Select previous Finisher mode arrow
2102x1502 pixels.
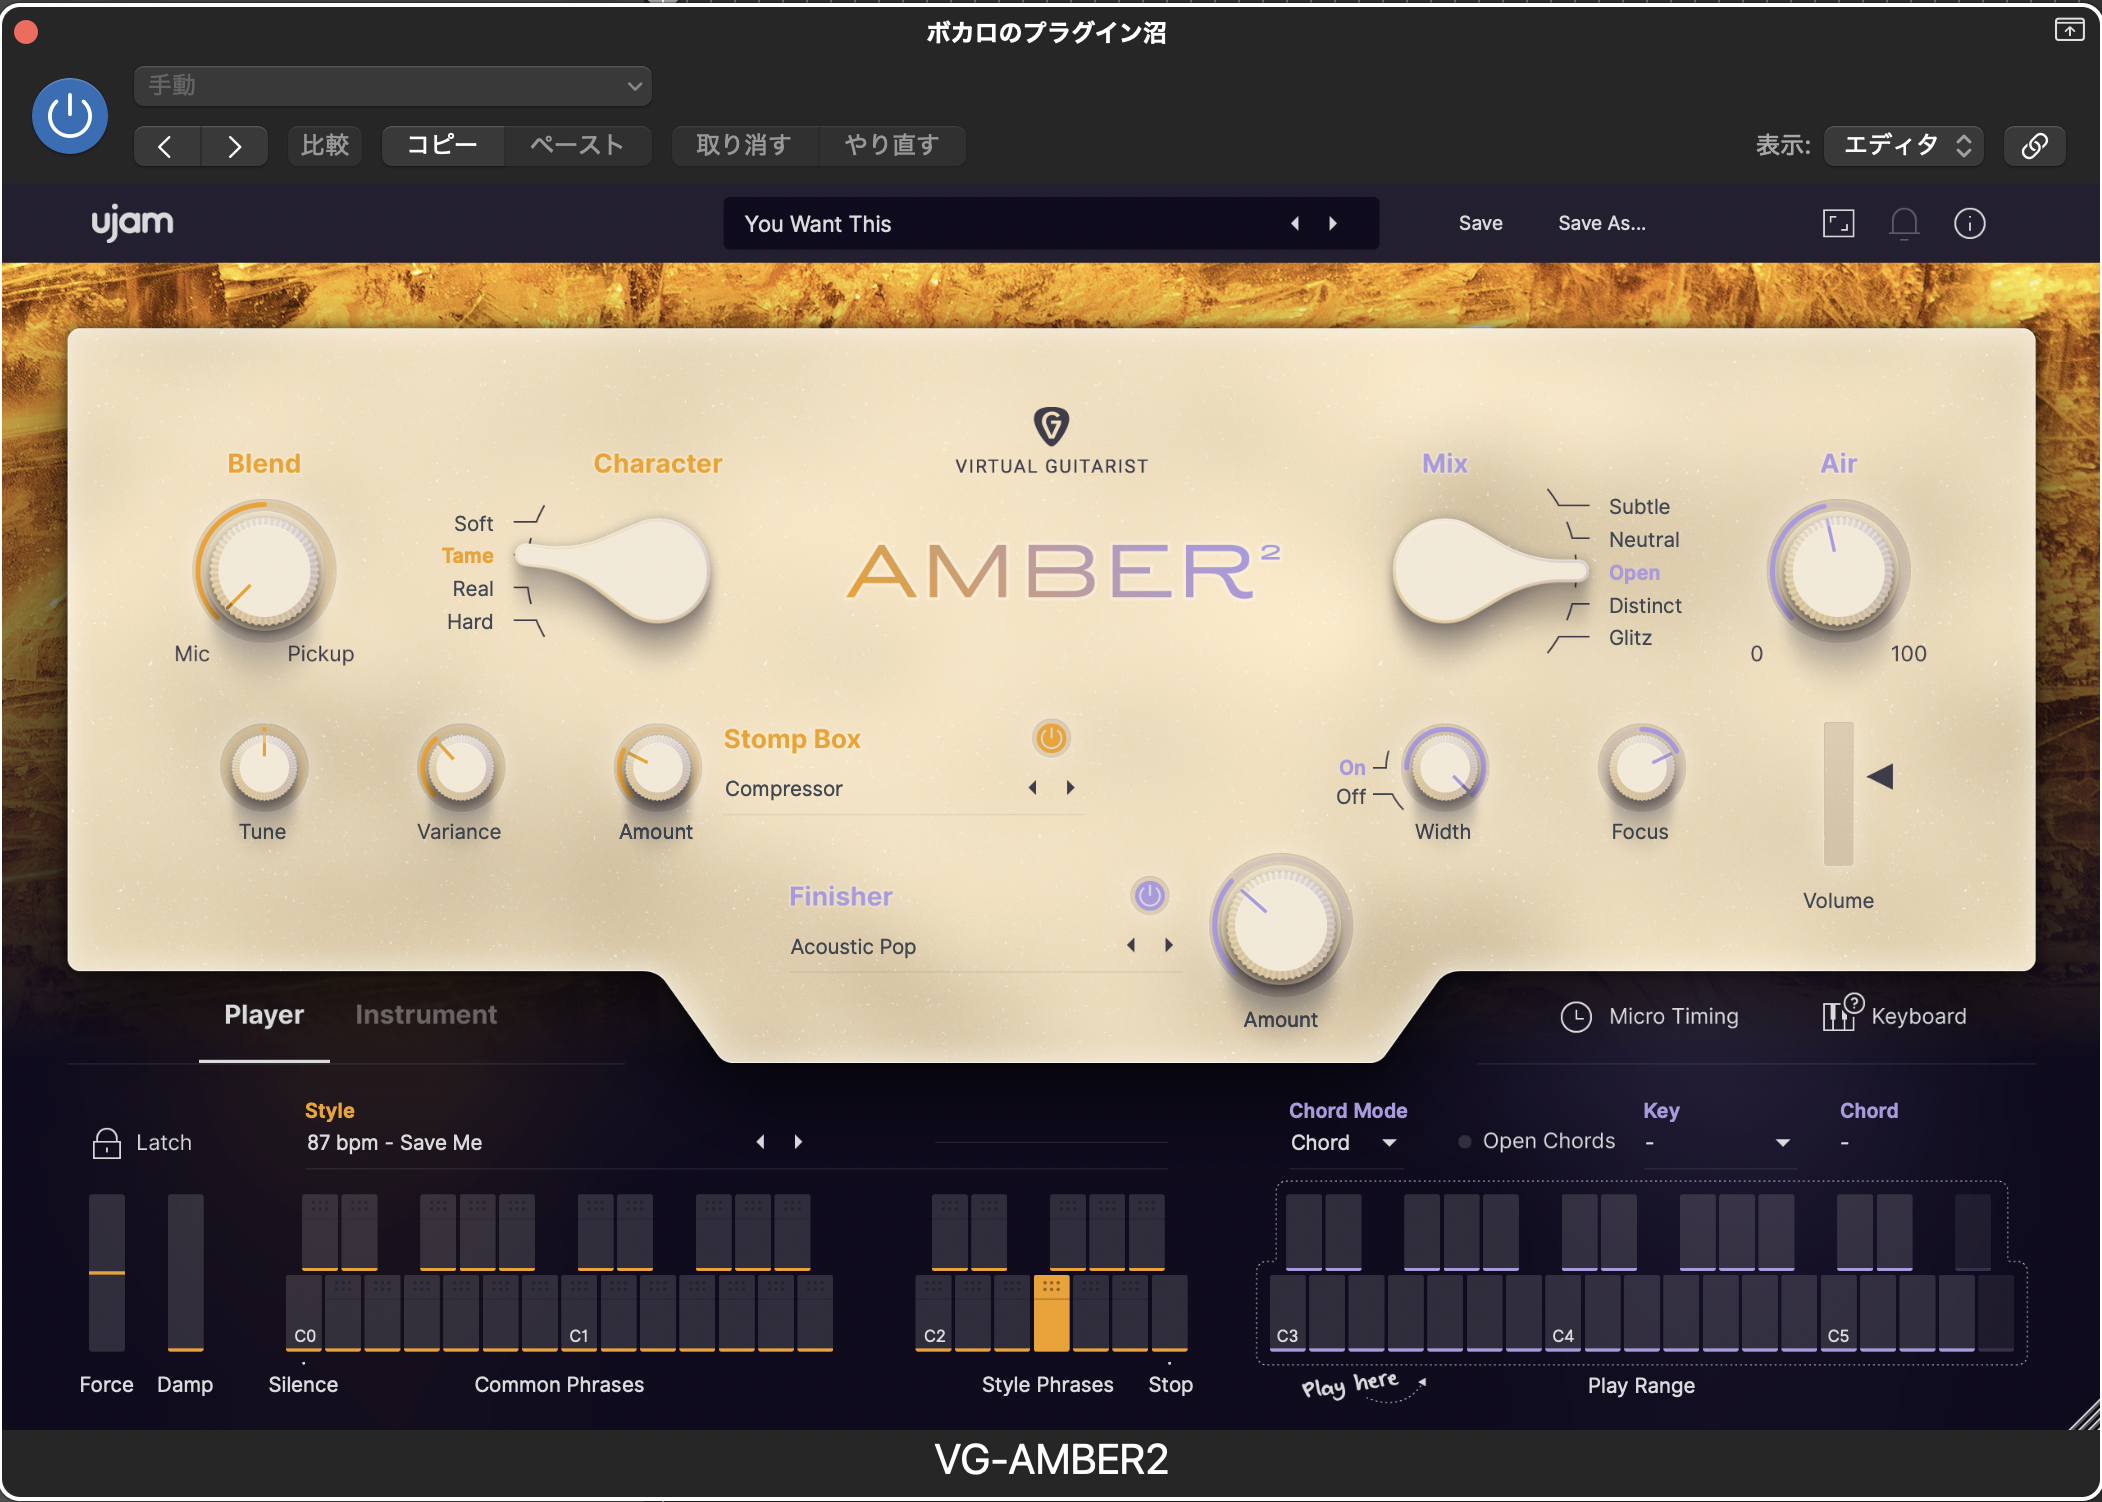pos(1131,946)
